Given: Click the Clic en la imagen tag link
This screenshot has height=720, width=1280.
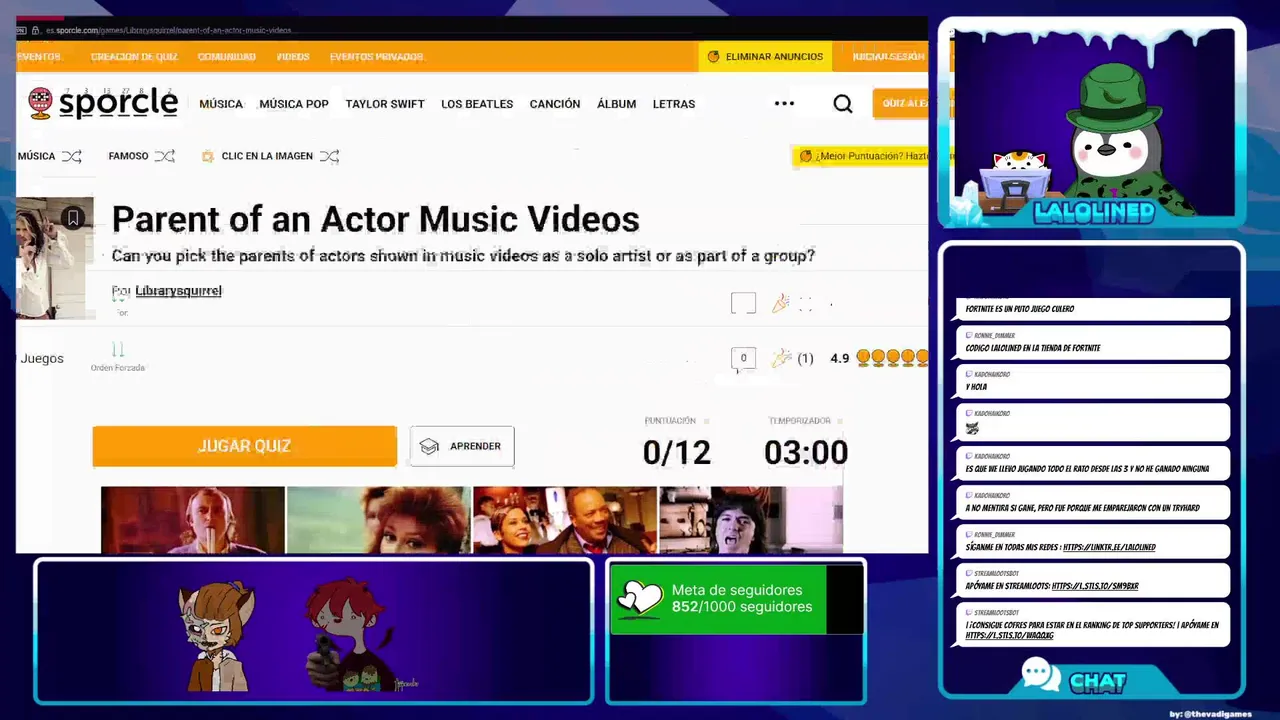Looking at the screenshot, I should 267,156.
